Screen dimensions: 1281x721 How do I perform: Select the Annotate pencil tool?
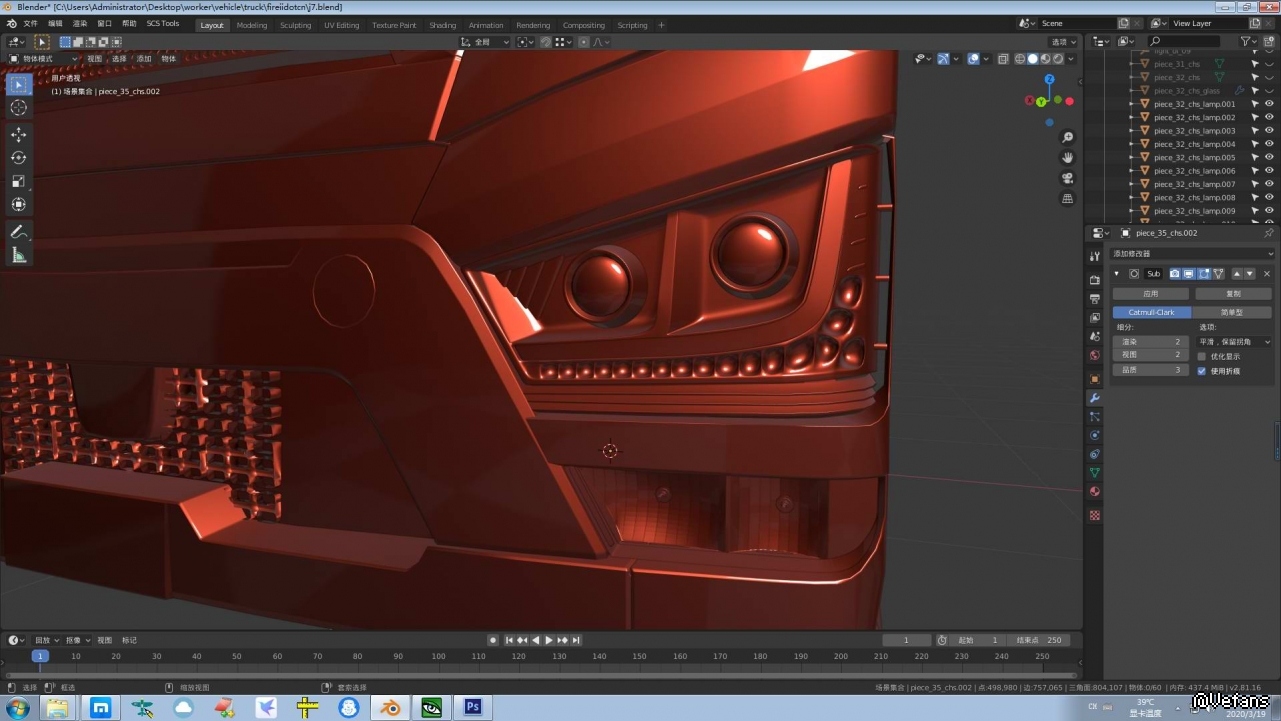[x=18, y=231]
